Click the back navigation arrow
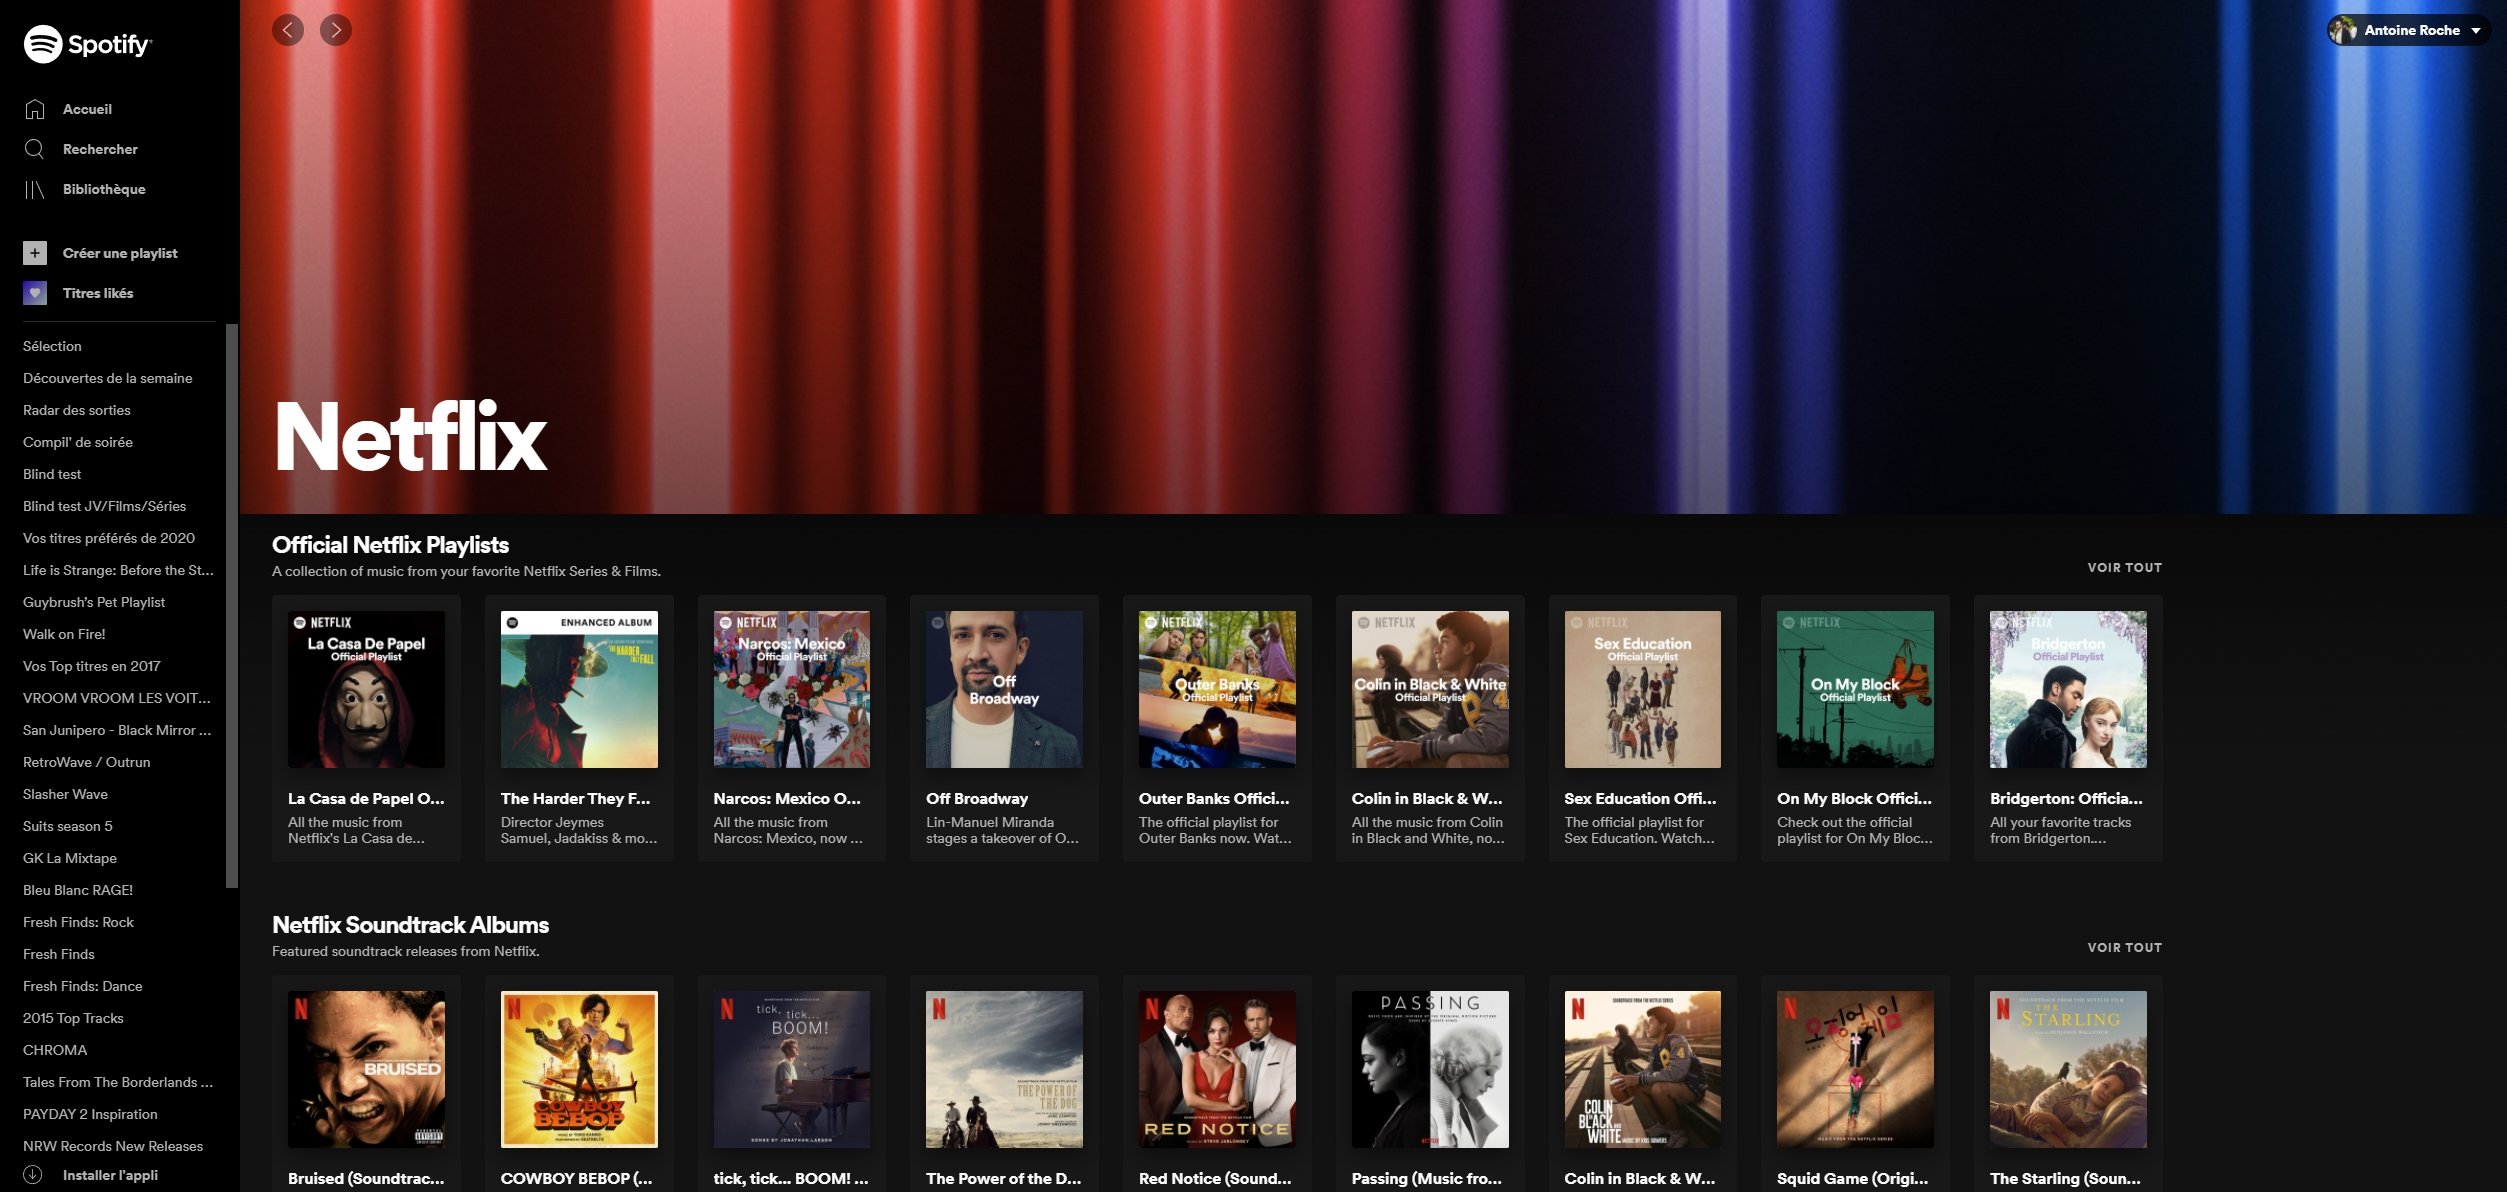 [x=288, y=30]
